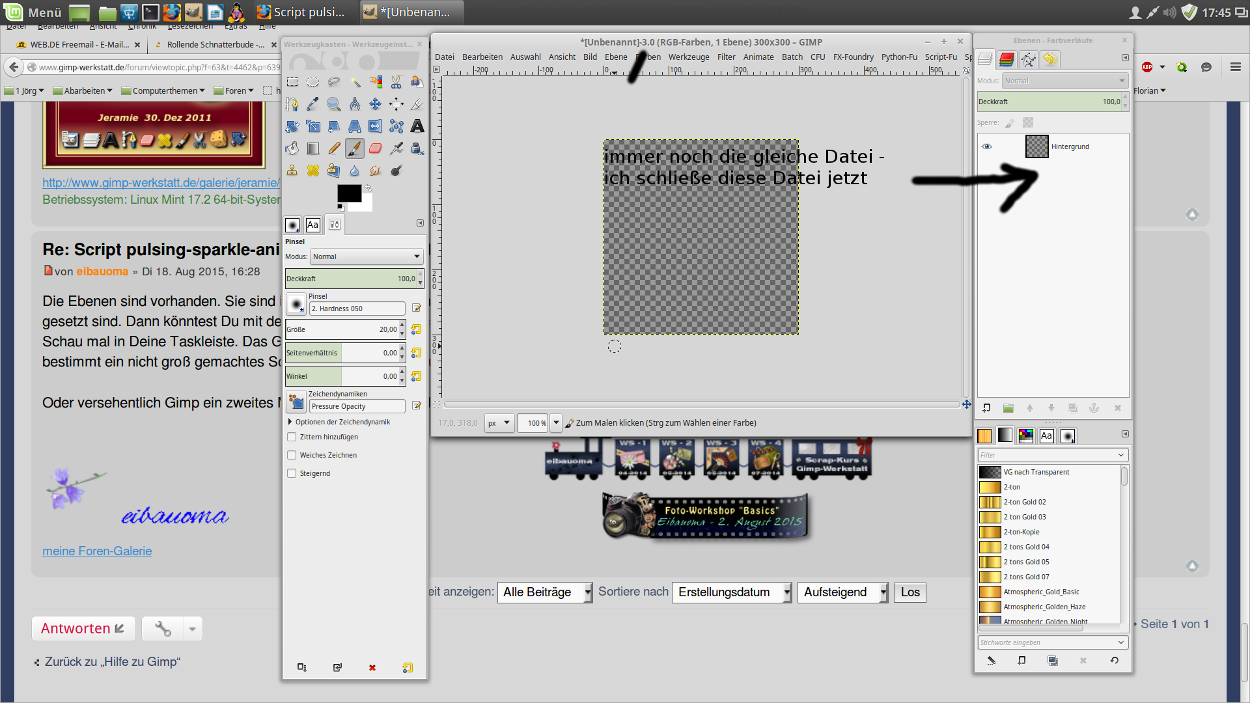Viewport: 1250px width, 703px height.
Task: Select the Eraser tool
Action: pyautogui.click(x=376, y=148)
